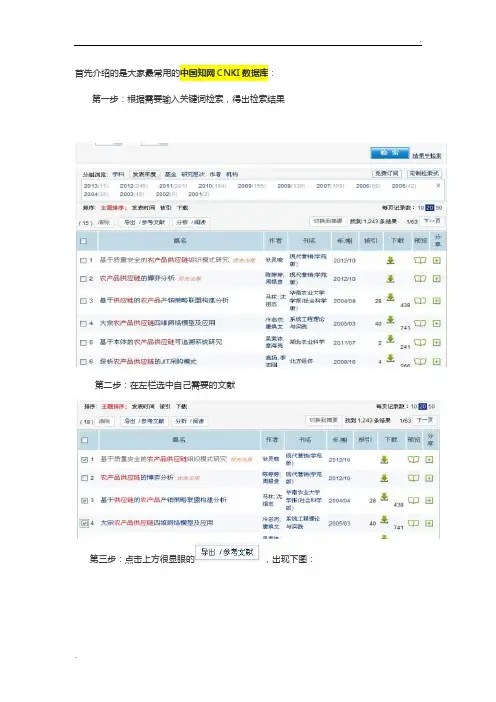496x702 pixels.
Task: Click 免费订阅 button
Action: 387,173
